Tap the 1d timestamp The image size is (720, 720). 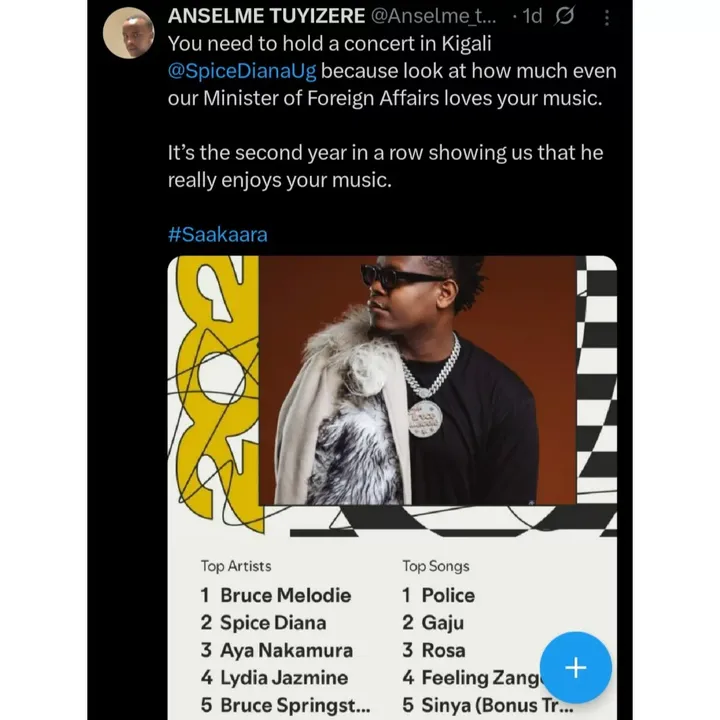[x=533, y=17]
